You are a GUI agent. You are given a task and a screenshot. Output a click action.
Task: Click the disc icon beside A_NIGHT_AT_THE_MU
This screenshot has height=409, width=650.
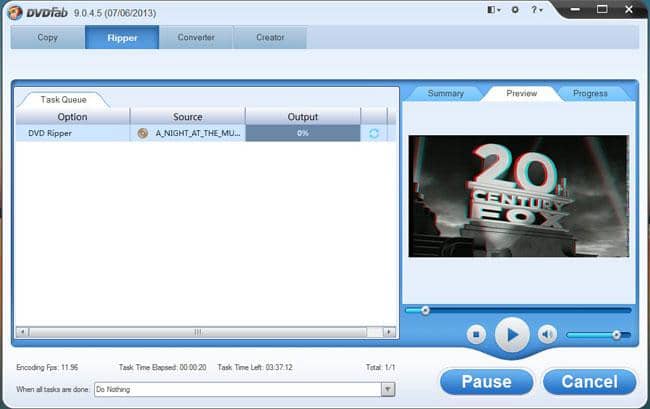click(x=143, y=133)
